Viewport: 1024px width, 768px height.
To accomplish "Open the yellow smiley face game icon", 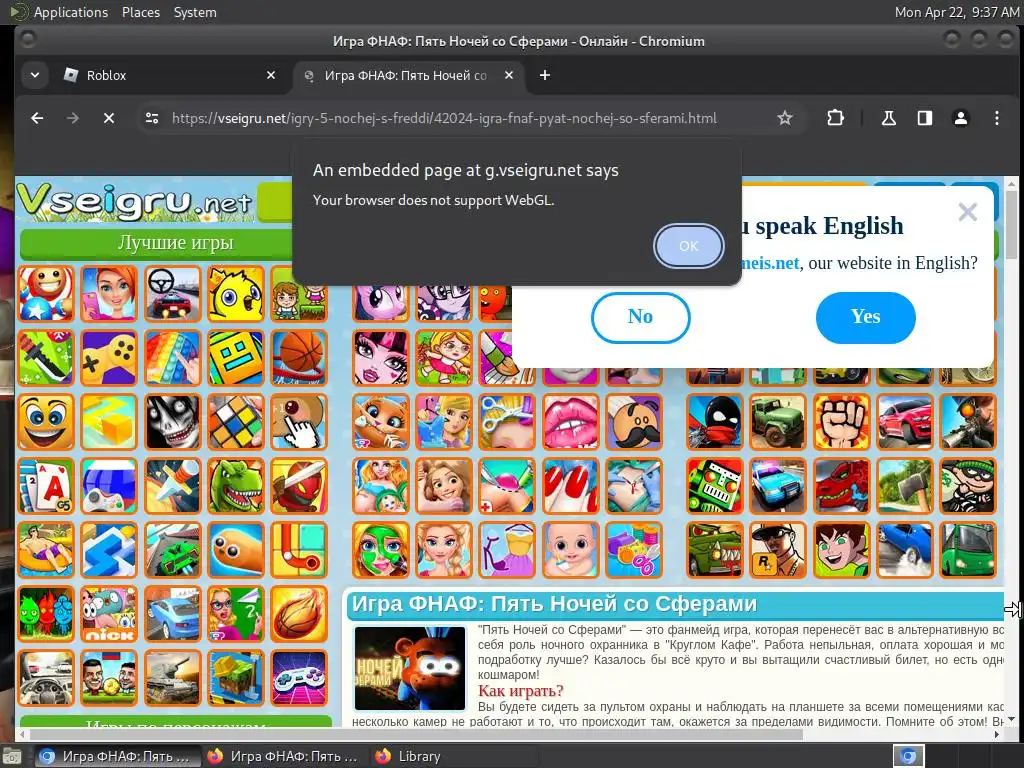I will pos(46,422).
